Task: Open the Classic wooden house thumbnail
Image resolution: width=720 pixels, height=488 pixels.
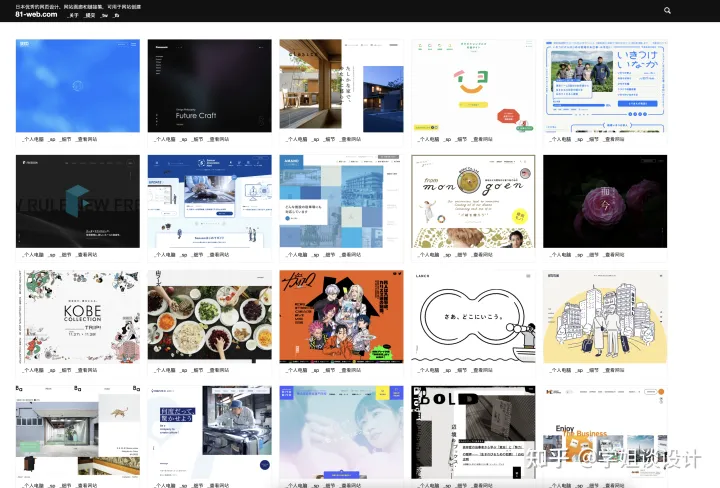Action: coord(341,86)
